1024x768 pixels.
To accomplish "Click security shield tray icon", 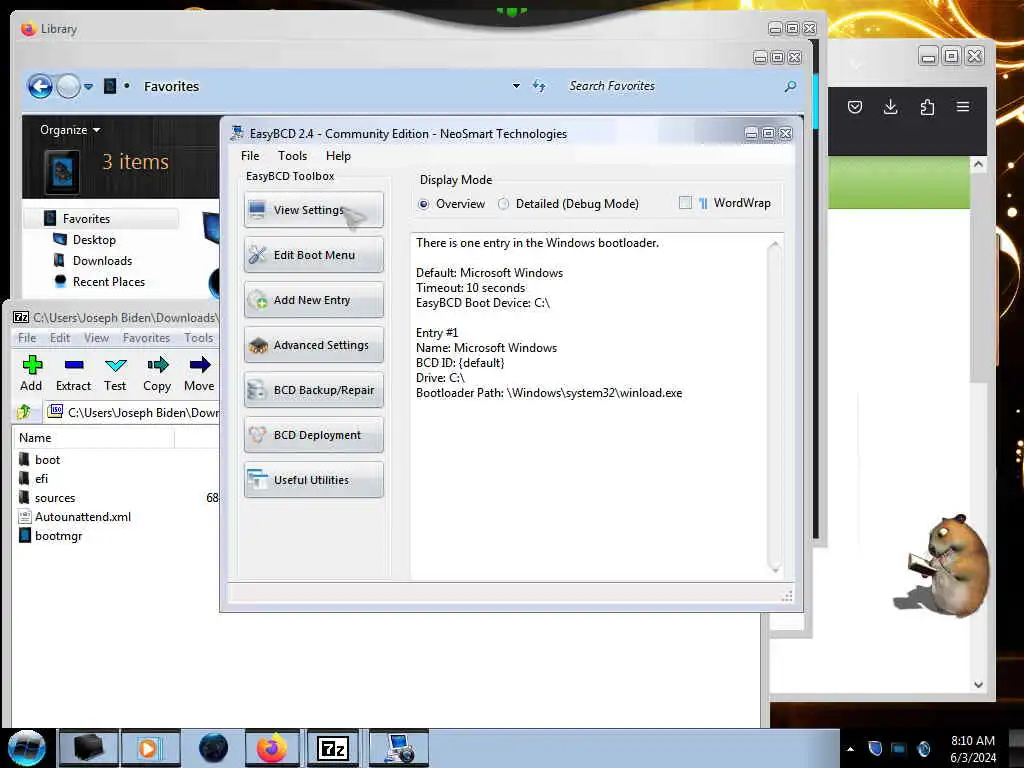I will [x=875, y=748].
